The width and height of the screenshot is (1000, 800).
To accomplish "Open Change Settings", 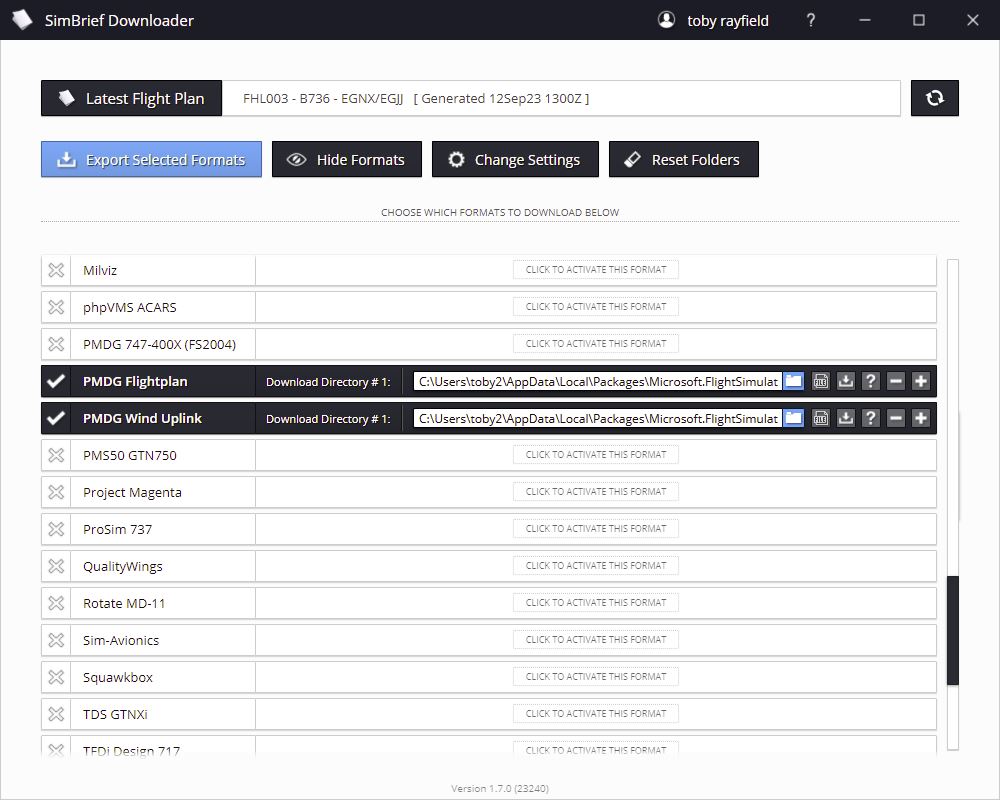I will click(x=515, y=158).
